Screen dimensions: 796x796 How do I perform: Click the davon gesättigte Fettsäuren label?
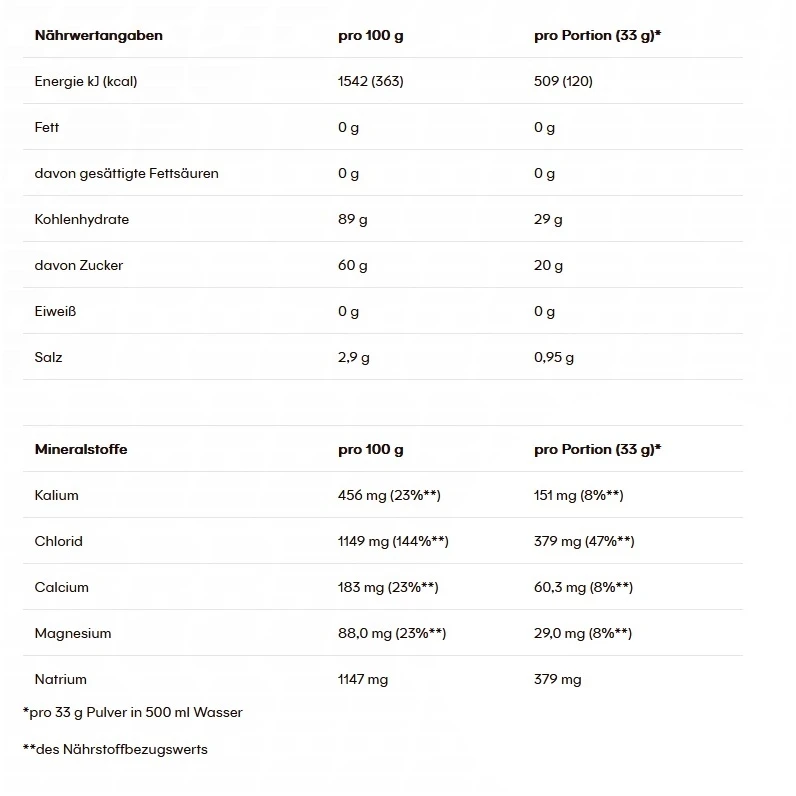pos(126,174)
